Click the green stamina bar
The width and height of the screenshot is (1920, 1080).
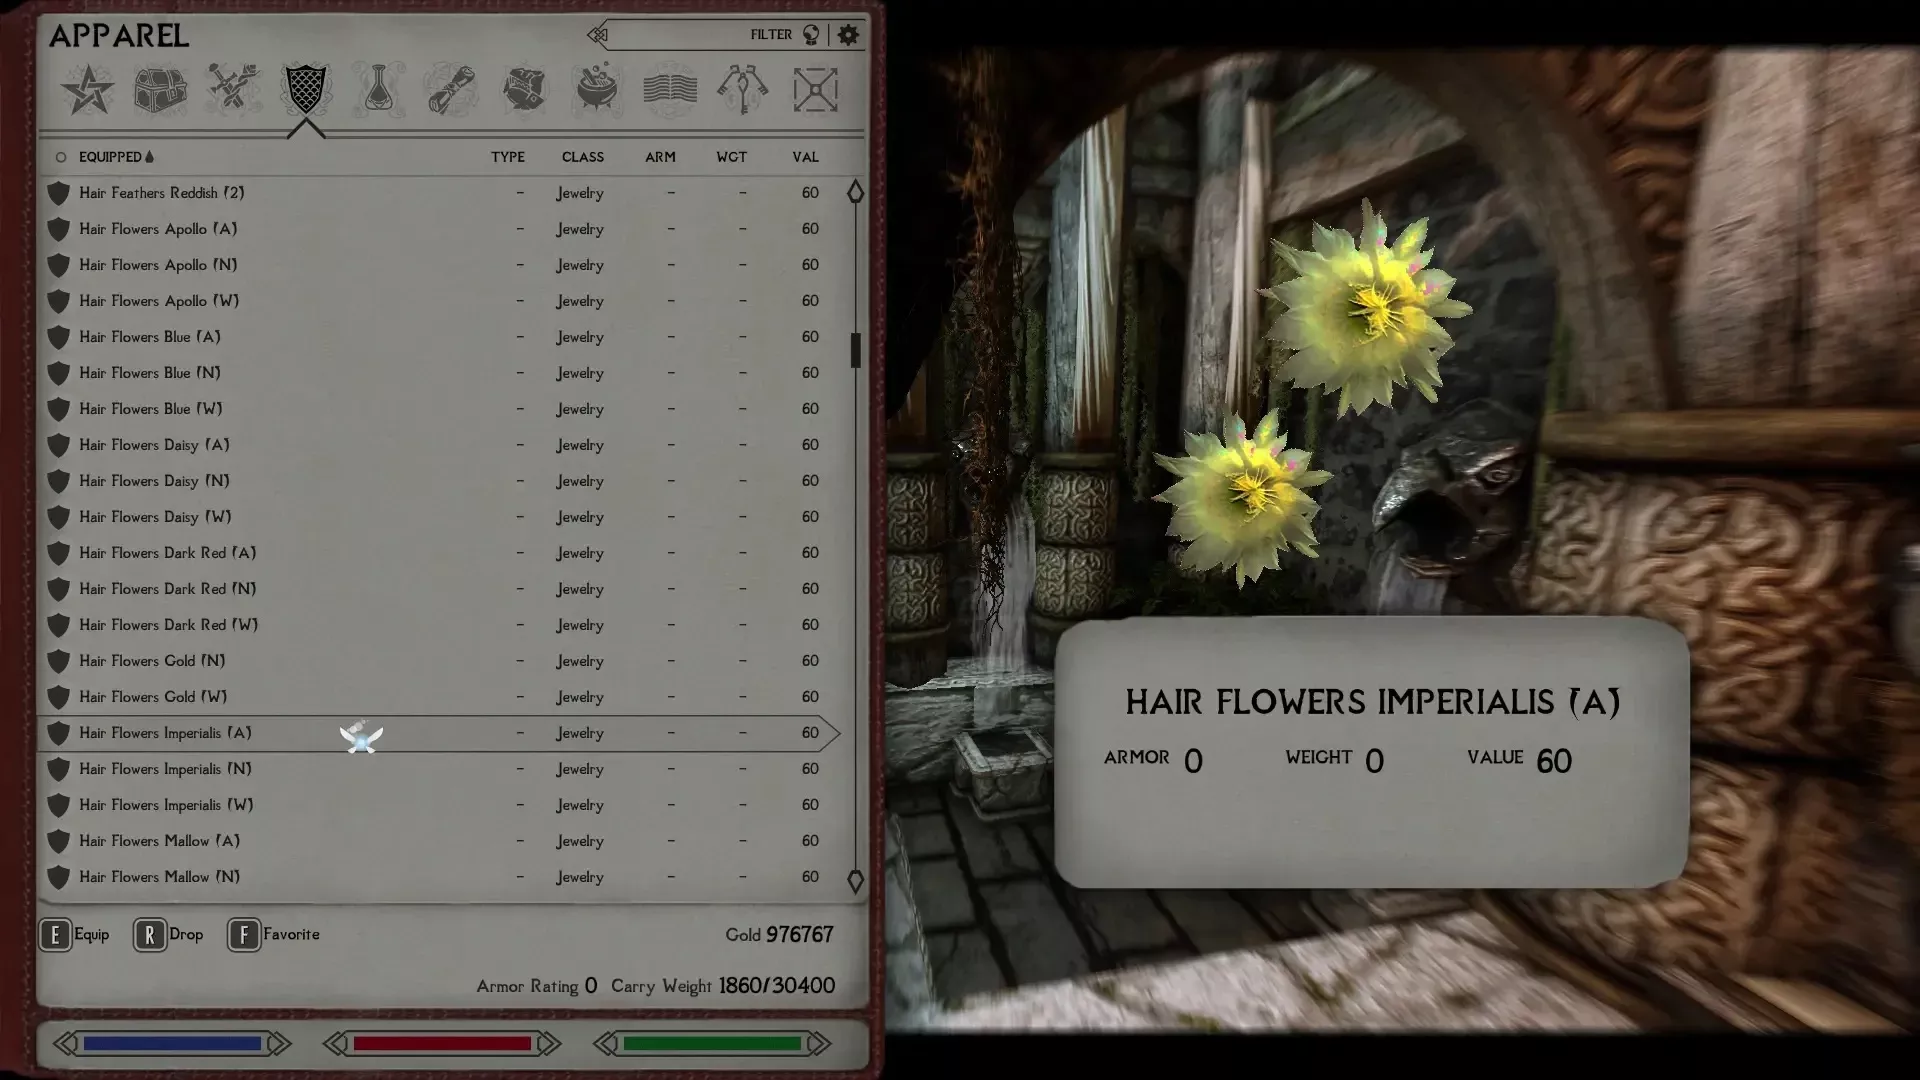coord(712,1044)
